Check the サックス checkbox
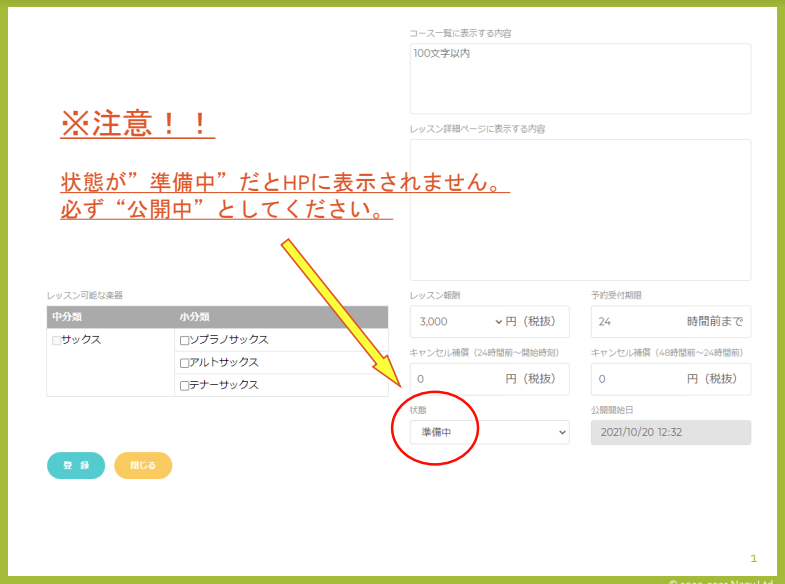Image resolution: width=785 pixels, height=584 pixels. click(x=56, y=341)
